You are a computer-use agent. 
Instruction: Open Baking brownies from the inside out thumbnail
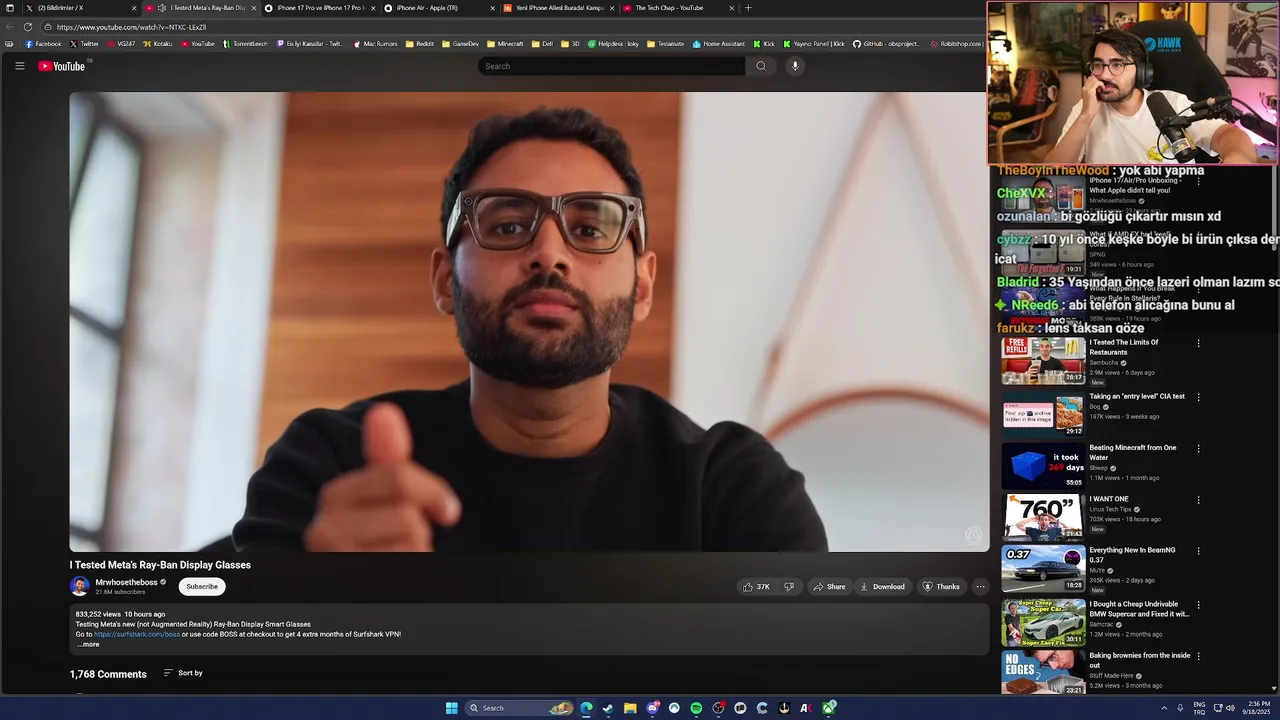click(1043, 672)
